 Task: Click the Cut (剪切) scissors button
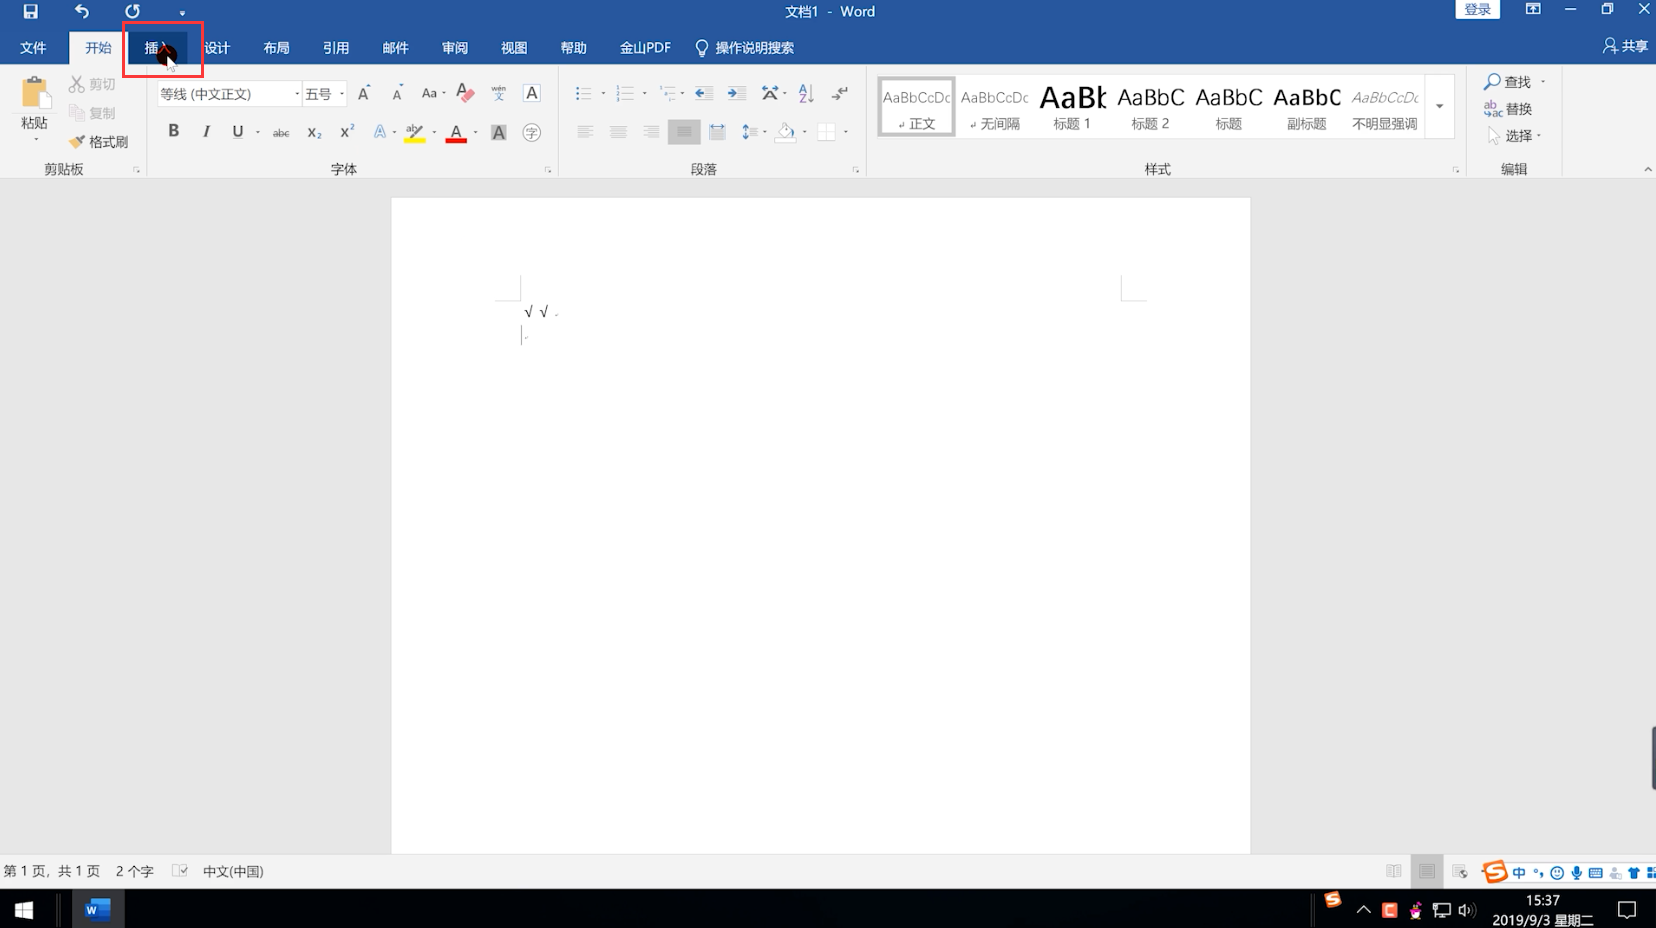coord(92,85)
